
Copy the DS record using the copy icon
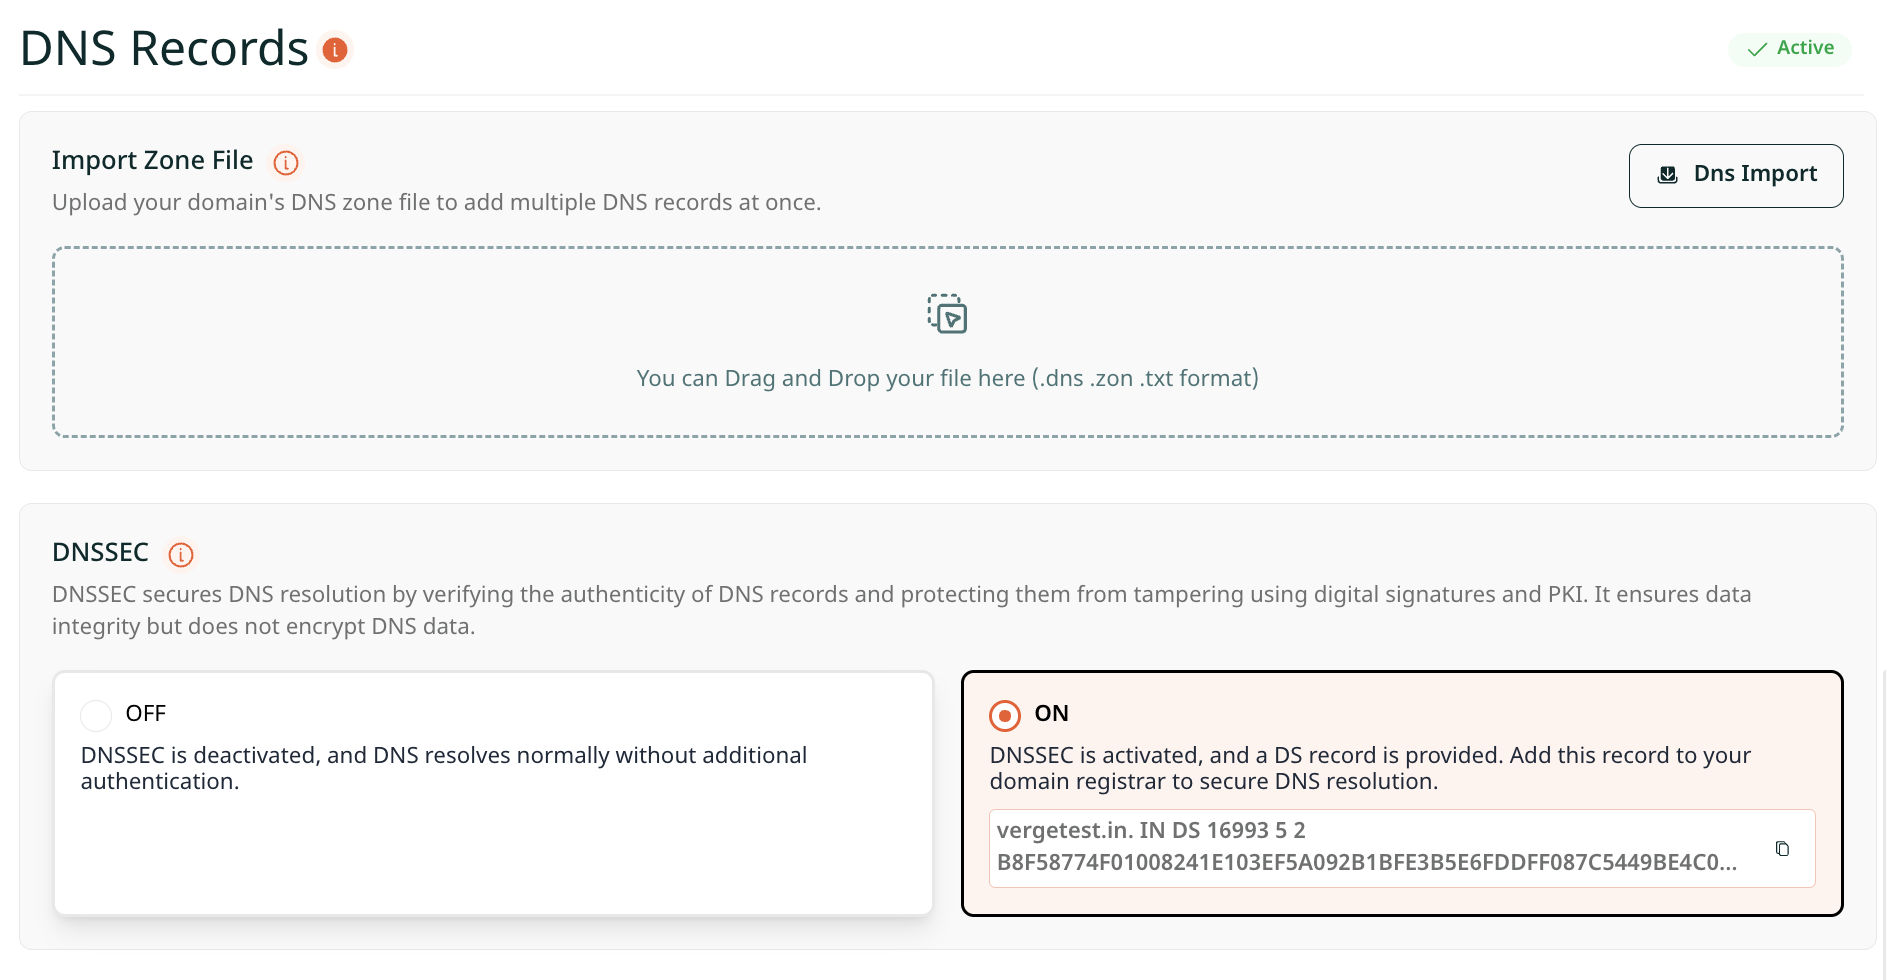coord(1782,849)
